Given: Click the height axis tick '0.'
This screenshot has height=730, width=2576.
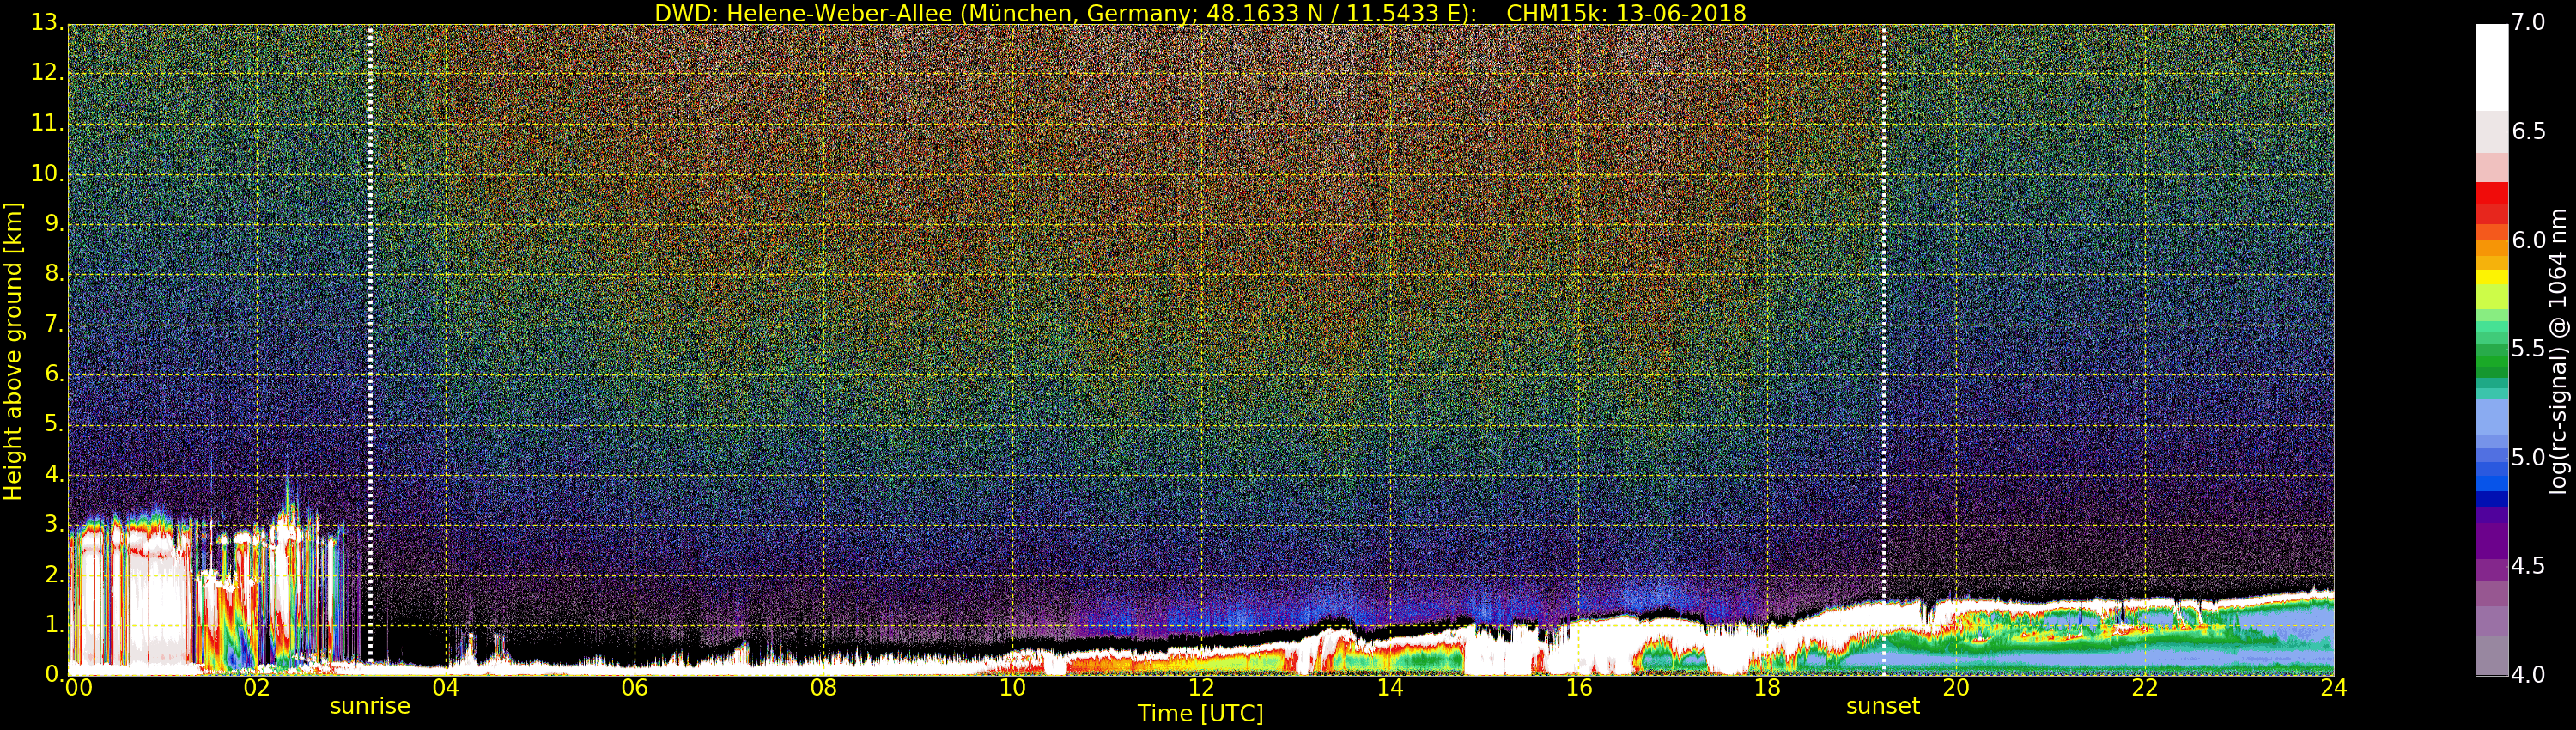Looking at the screenshot, I should [54, 675].
